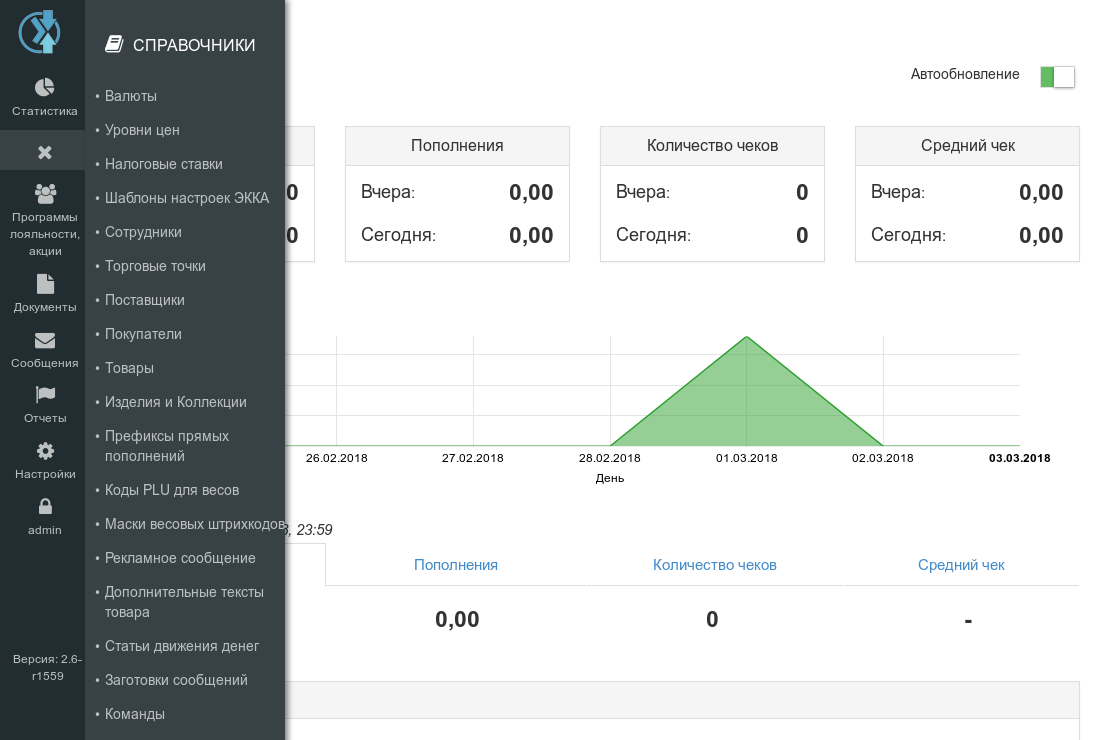Open Покупатели directory
The width and height of the screenshot is (1100, 740).
(x=143, y=334)
